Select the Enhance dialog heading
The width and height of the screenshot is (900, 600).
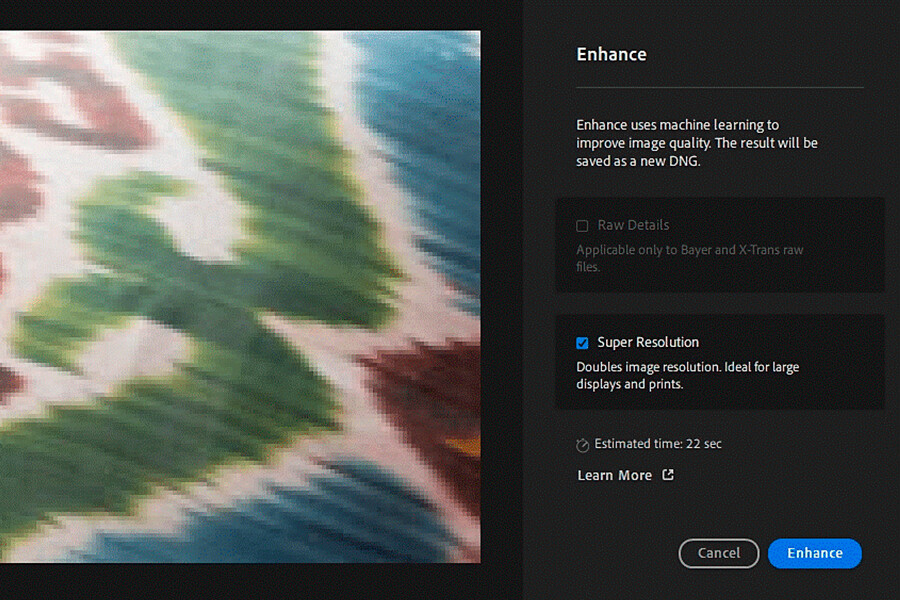611,54
